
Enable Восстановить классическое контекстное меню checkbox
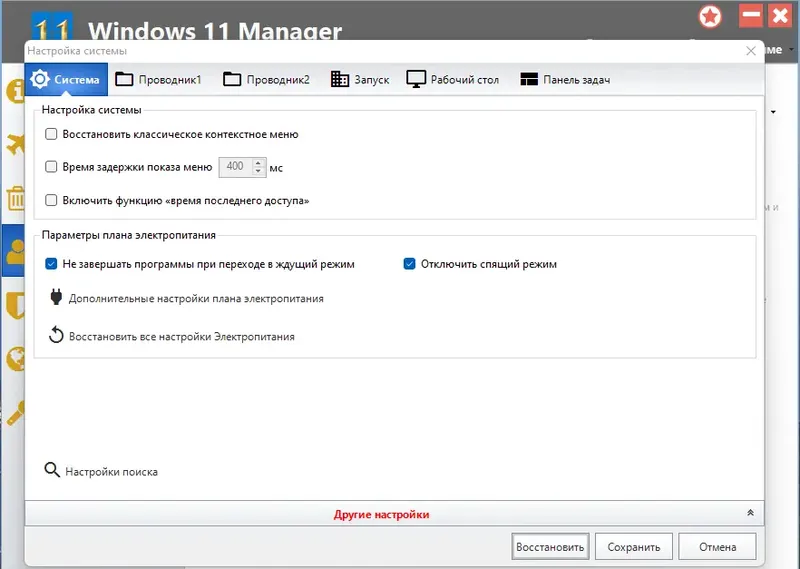(51, 134)
